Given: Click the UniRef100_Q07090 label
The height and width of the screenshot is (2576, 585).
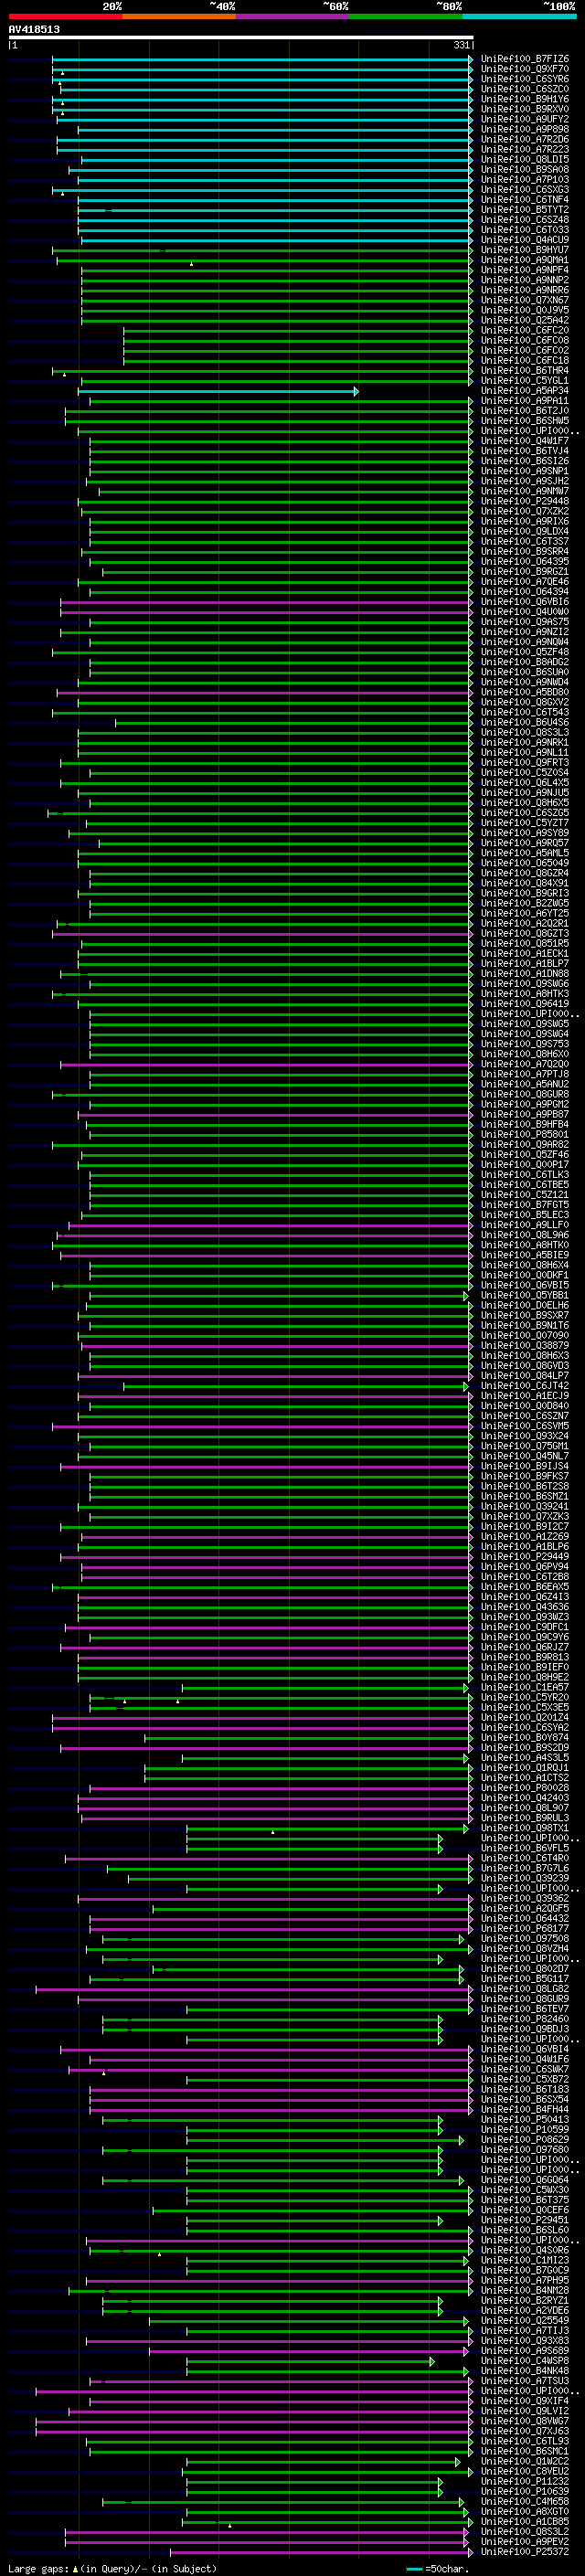Looking at the screenshot, I should (524, 1335).
